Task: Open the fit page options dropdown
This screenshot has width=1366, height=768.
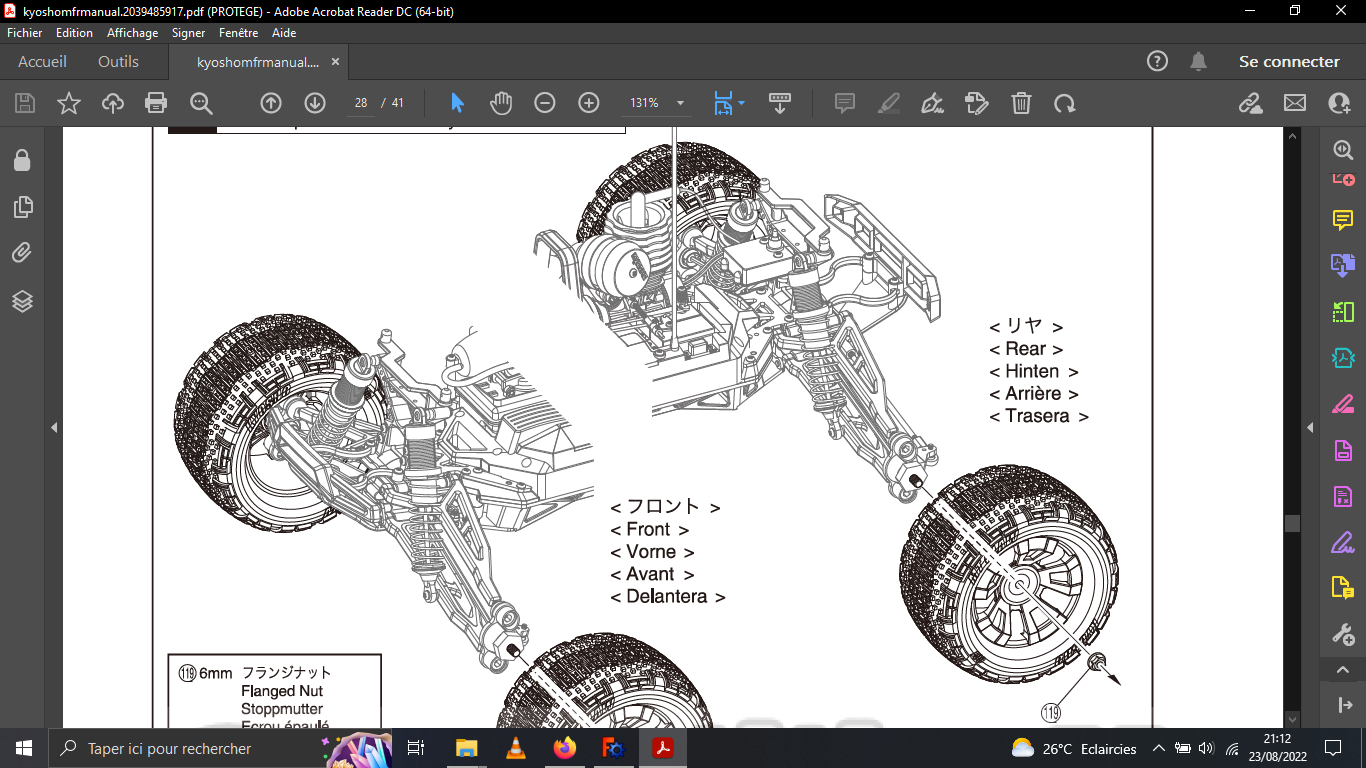Action: [x=741, y=103]
